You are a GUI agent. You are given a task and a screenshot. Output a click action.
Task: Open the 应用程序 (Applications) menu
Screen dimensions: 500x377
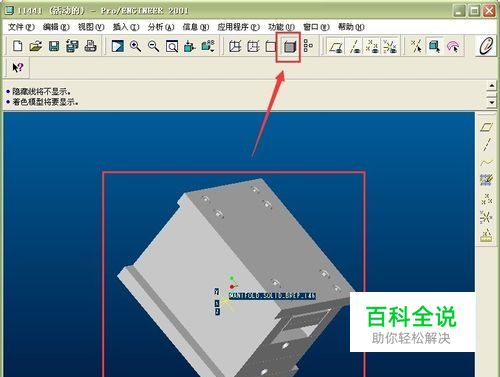pos(238,27)
